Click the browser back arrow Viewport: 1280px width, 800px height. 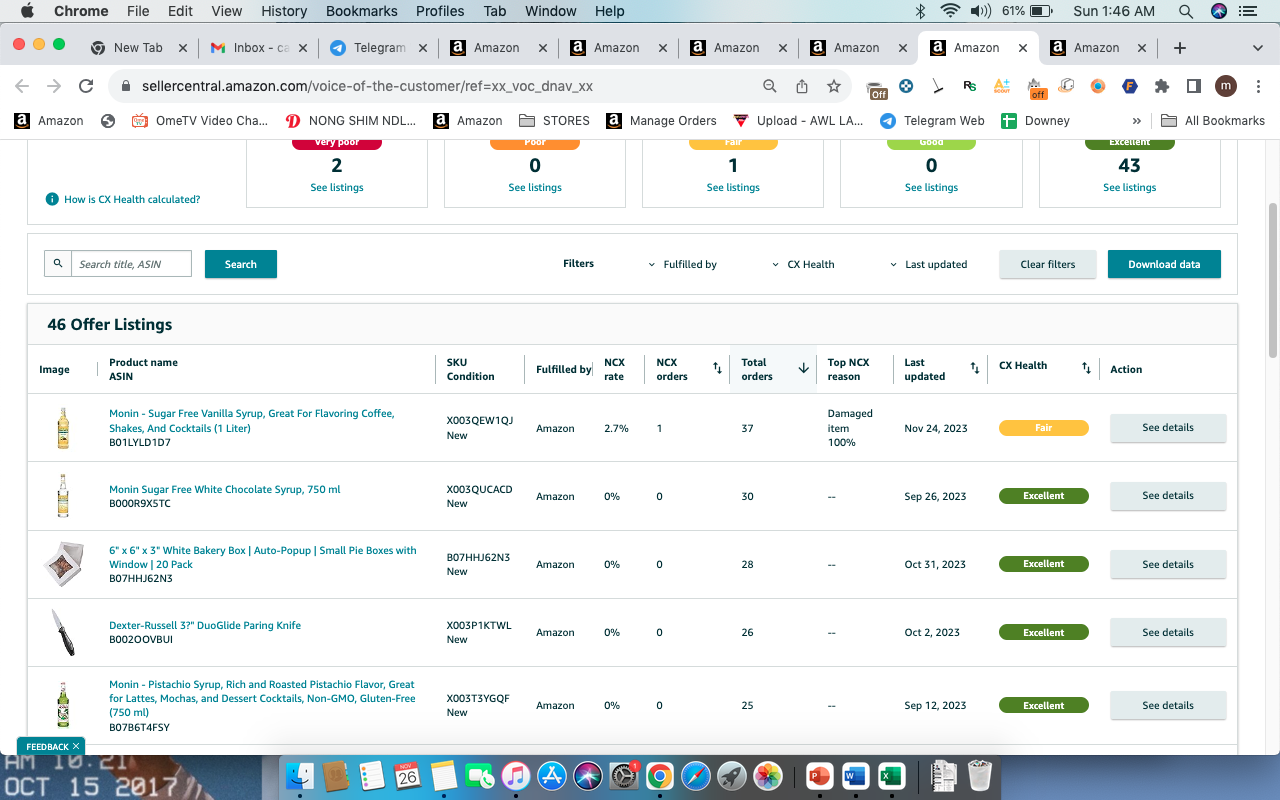coord(22,86)
